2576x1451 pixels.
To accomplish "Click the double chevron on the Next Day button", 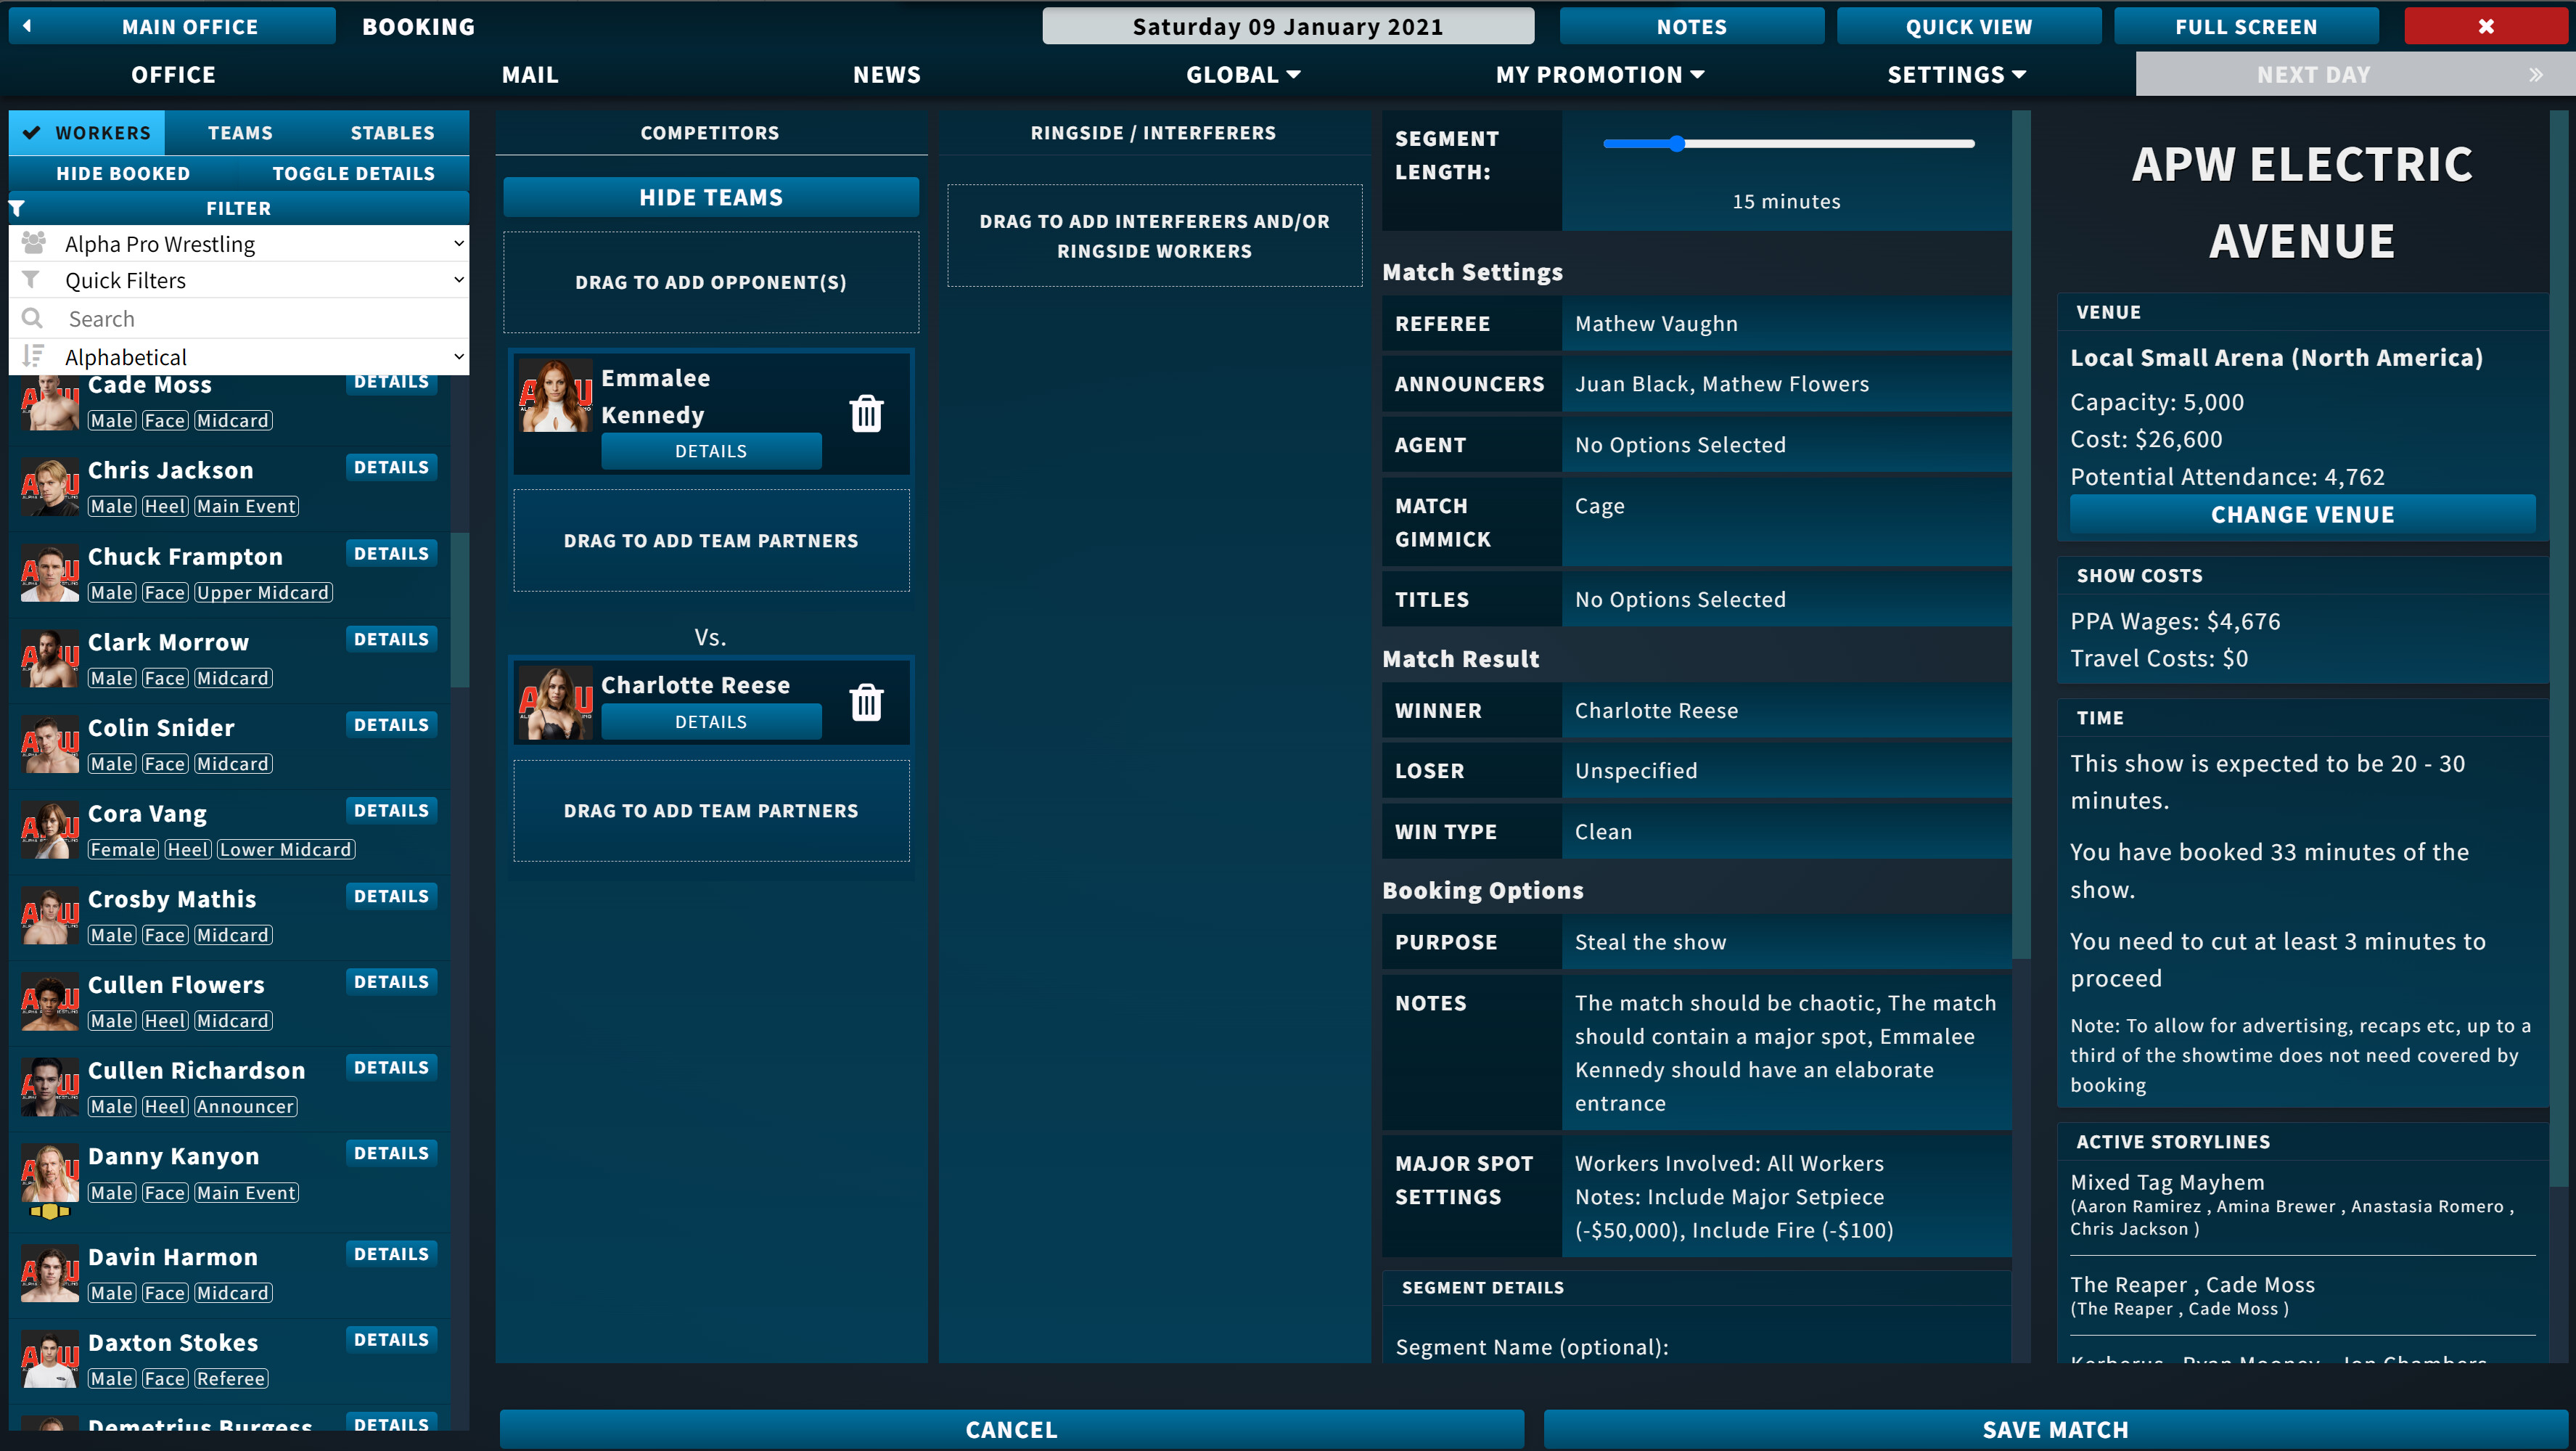I will (2537, 74).
